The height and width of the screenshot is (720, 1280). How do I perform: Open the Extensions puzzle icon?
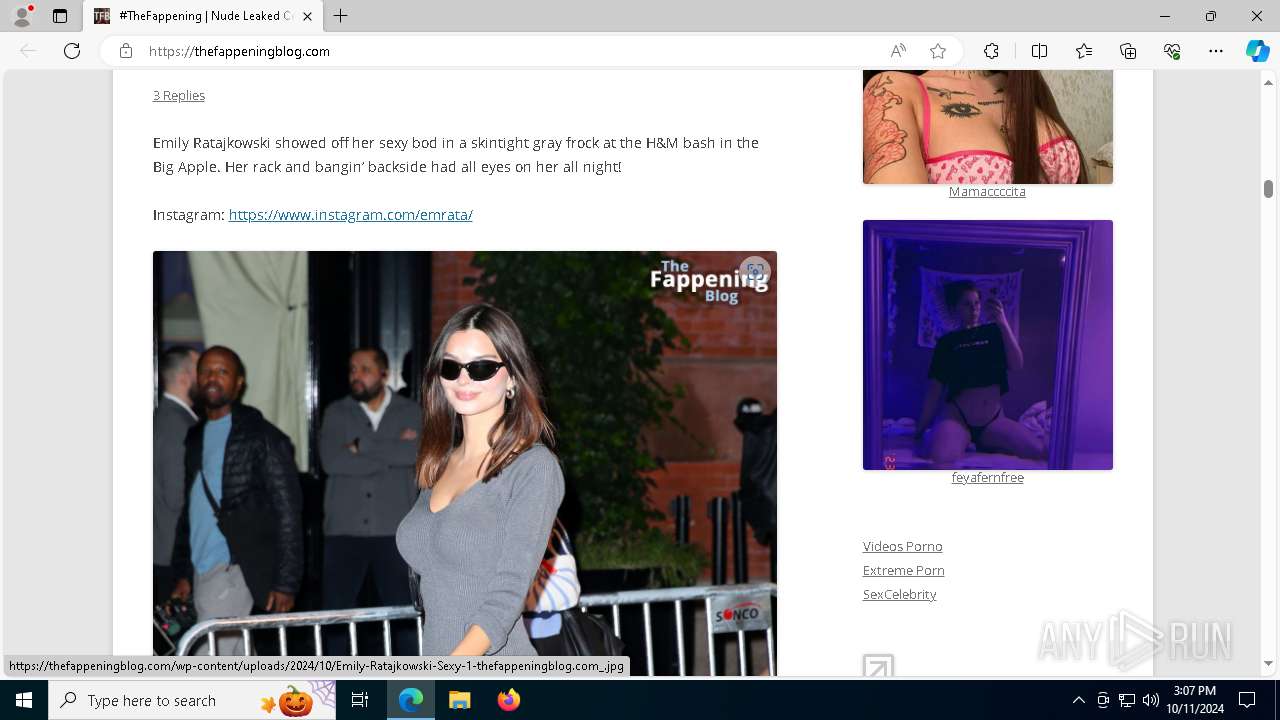click(x=991, y=51)
